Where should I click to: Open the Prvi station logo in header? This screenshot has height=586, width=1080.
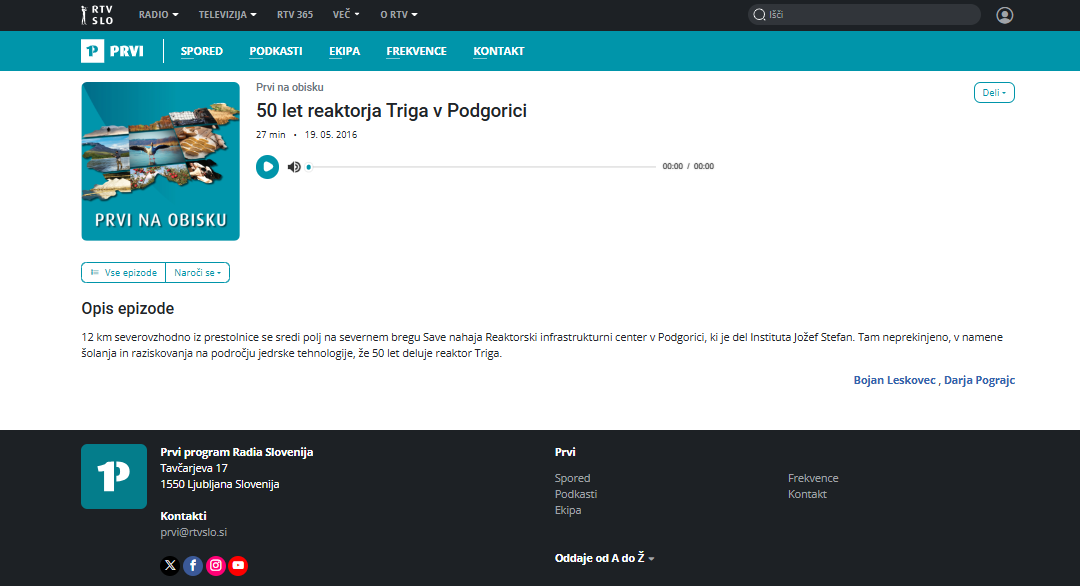113,51
